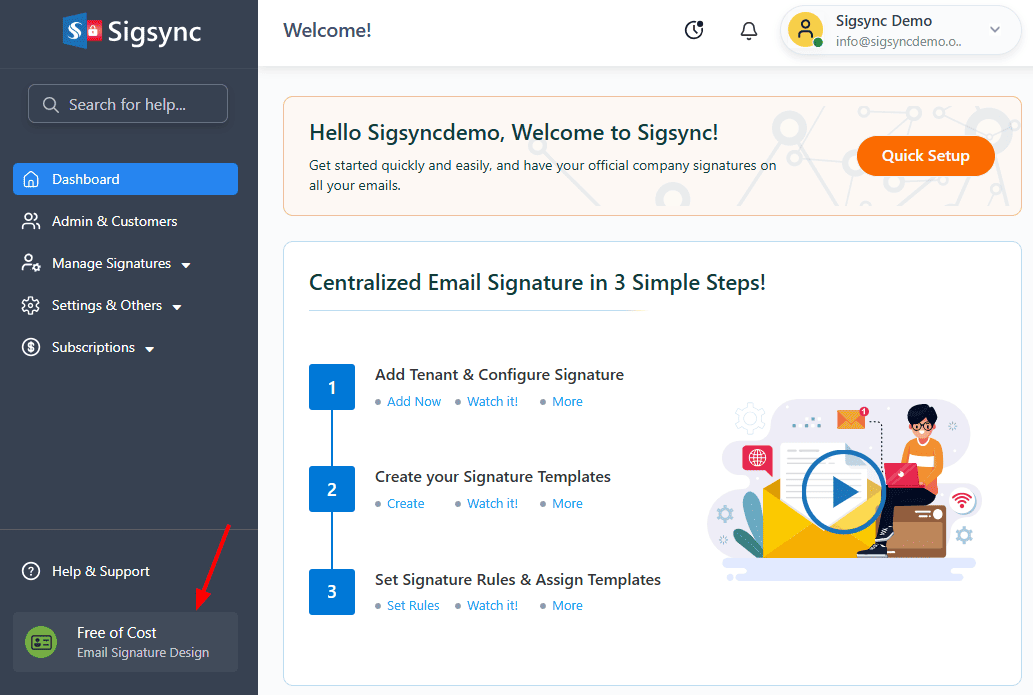Click More for Add Tenant step
The width and height of the screenshot is (1033, 695).
[x=567, y=402]
